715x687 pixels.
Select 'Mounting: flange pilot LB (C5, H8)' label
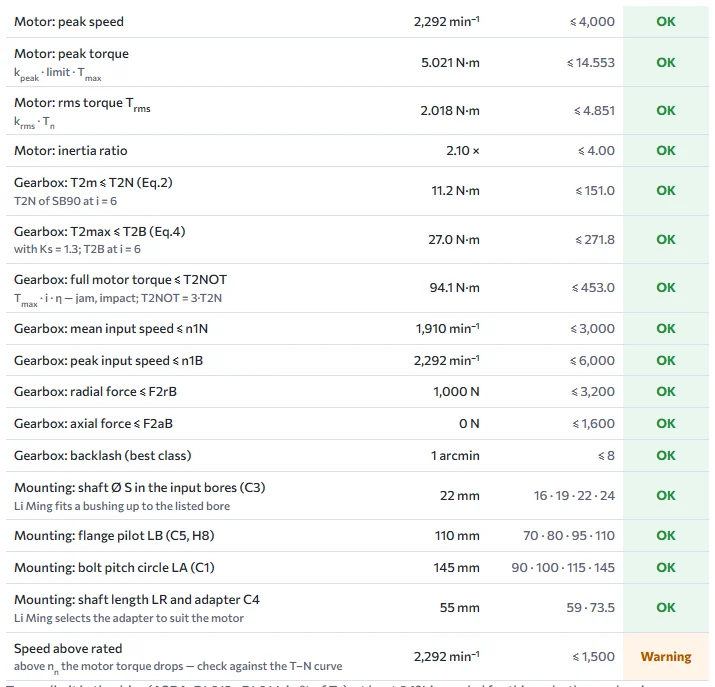[114, 536]
